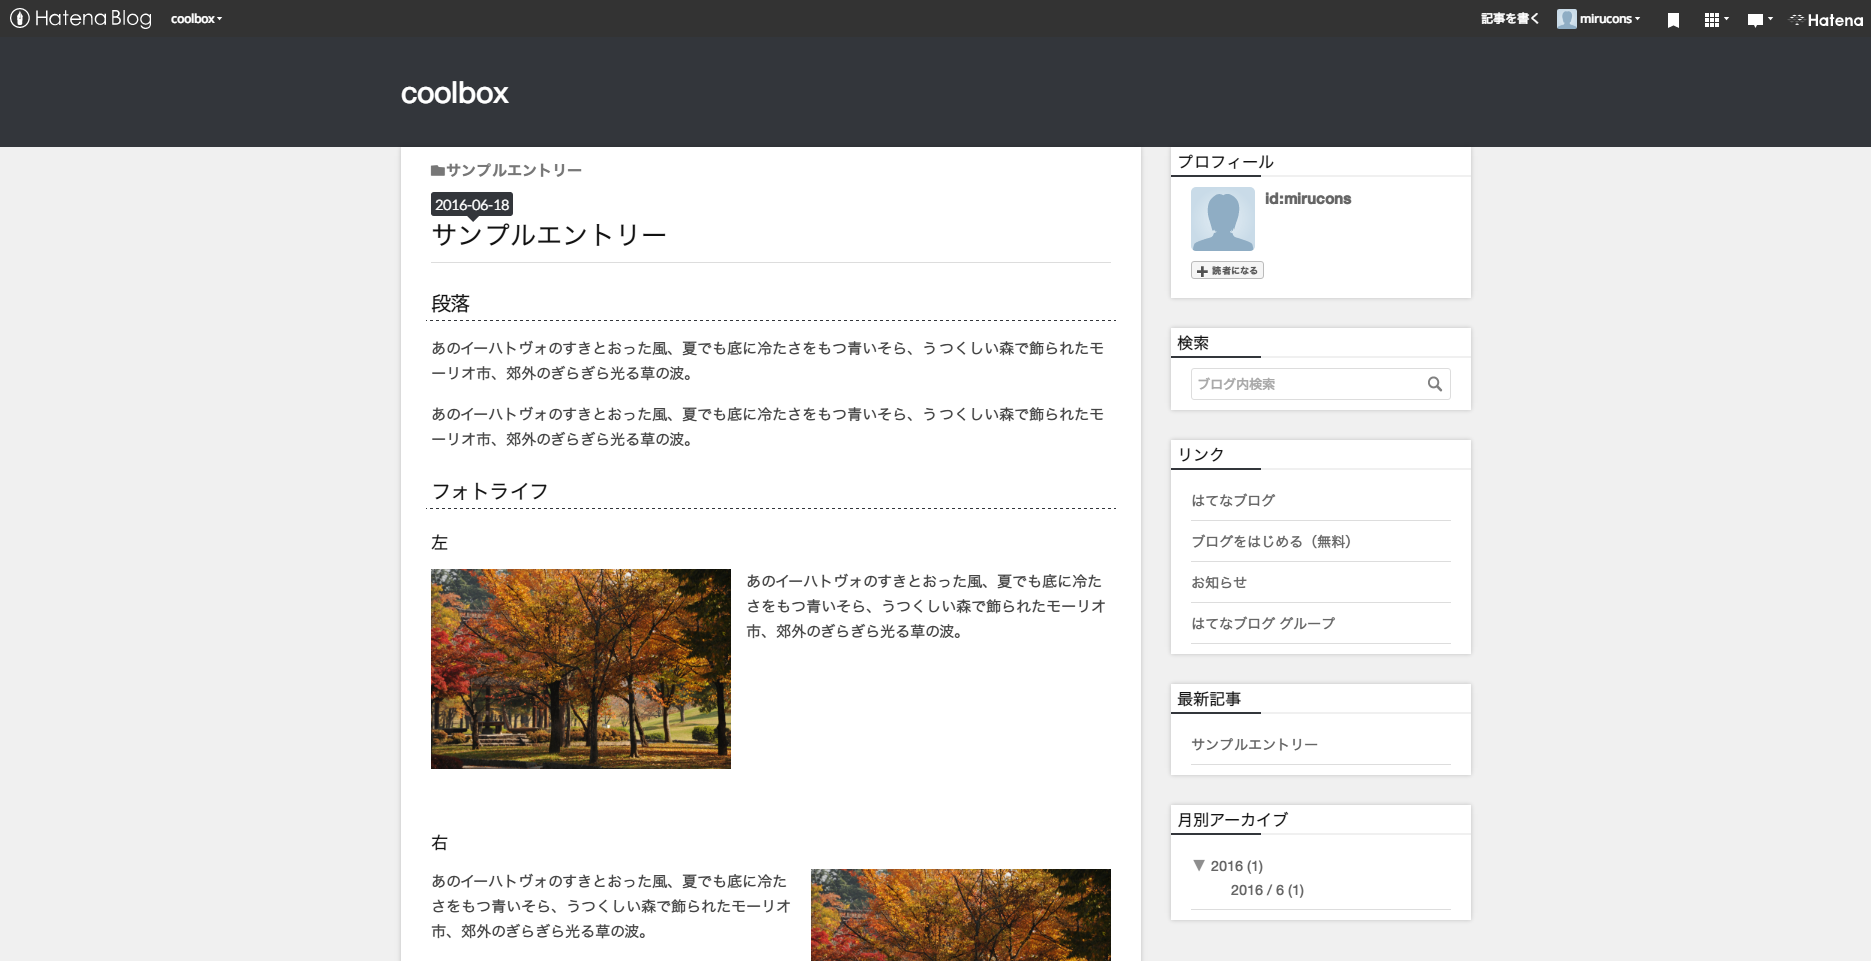Open the はてなブログ link
Viewport: 1871px width, 961px height.
(x=1233, y=500)
